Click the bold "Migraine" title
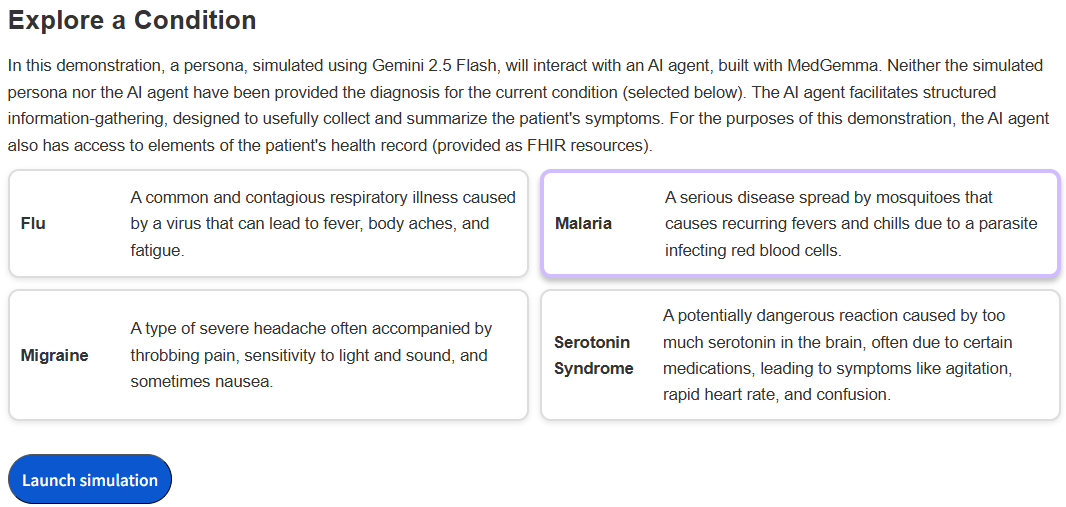 coord(54,355)
